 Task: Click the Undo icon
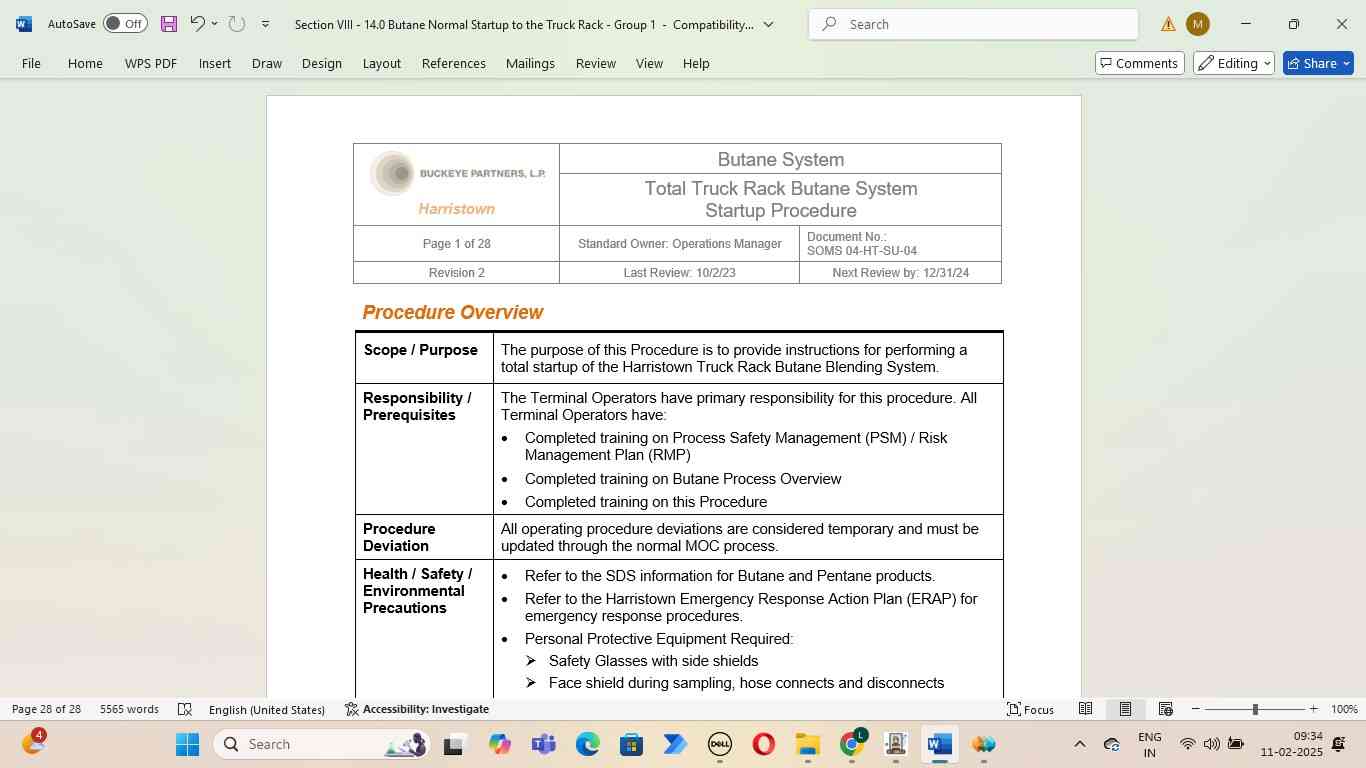point(197,23)
